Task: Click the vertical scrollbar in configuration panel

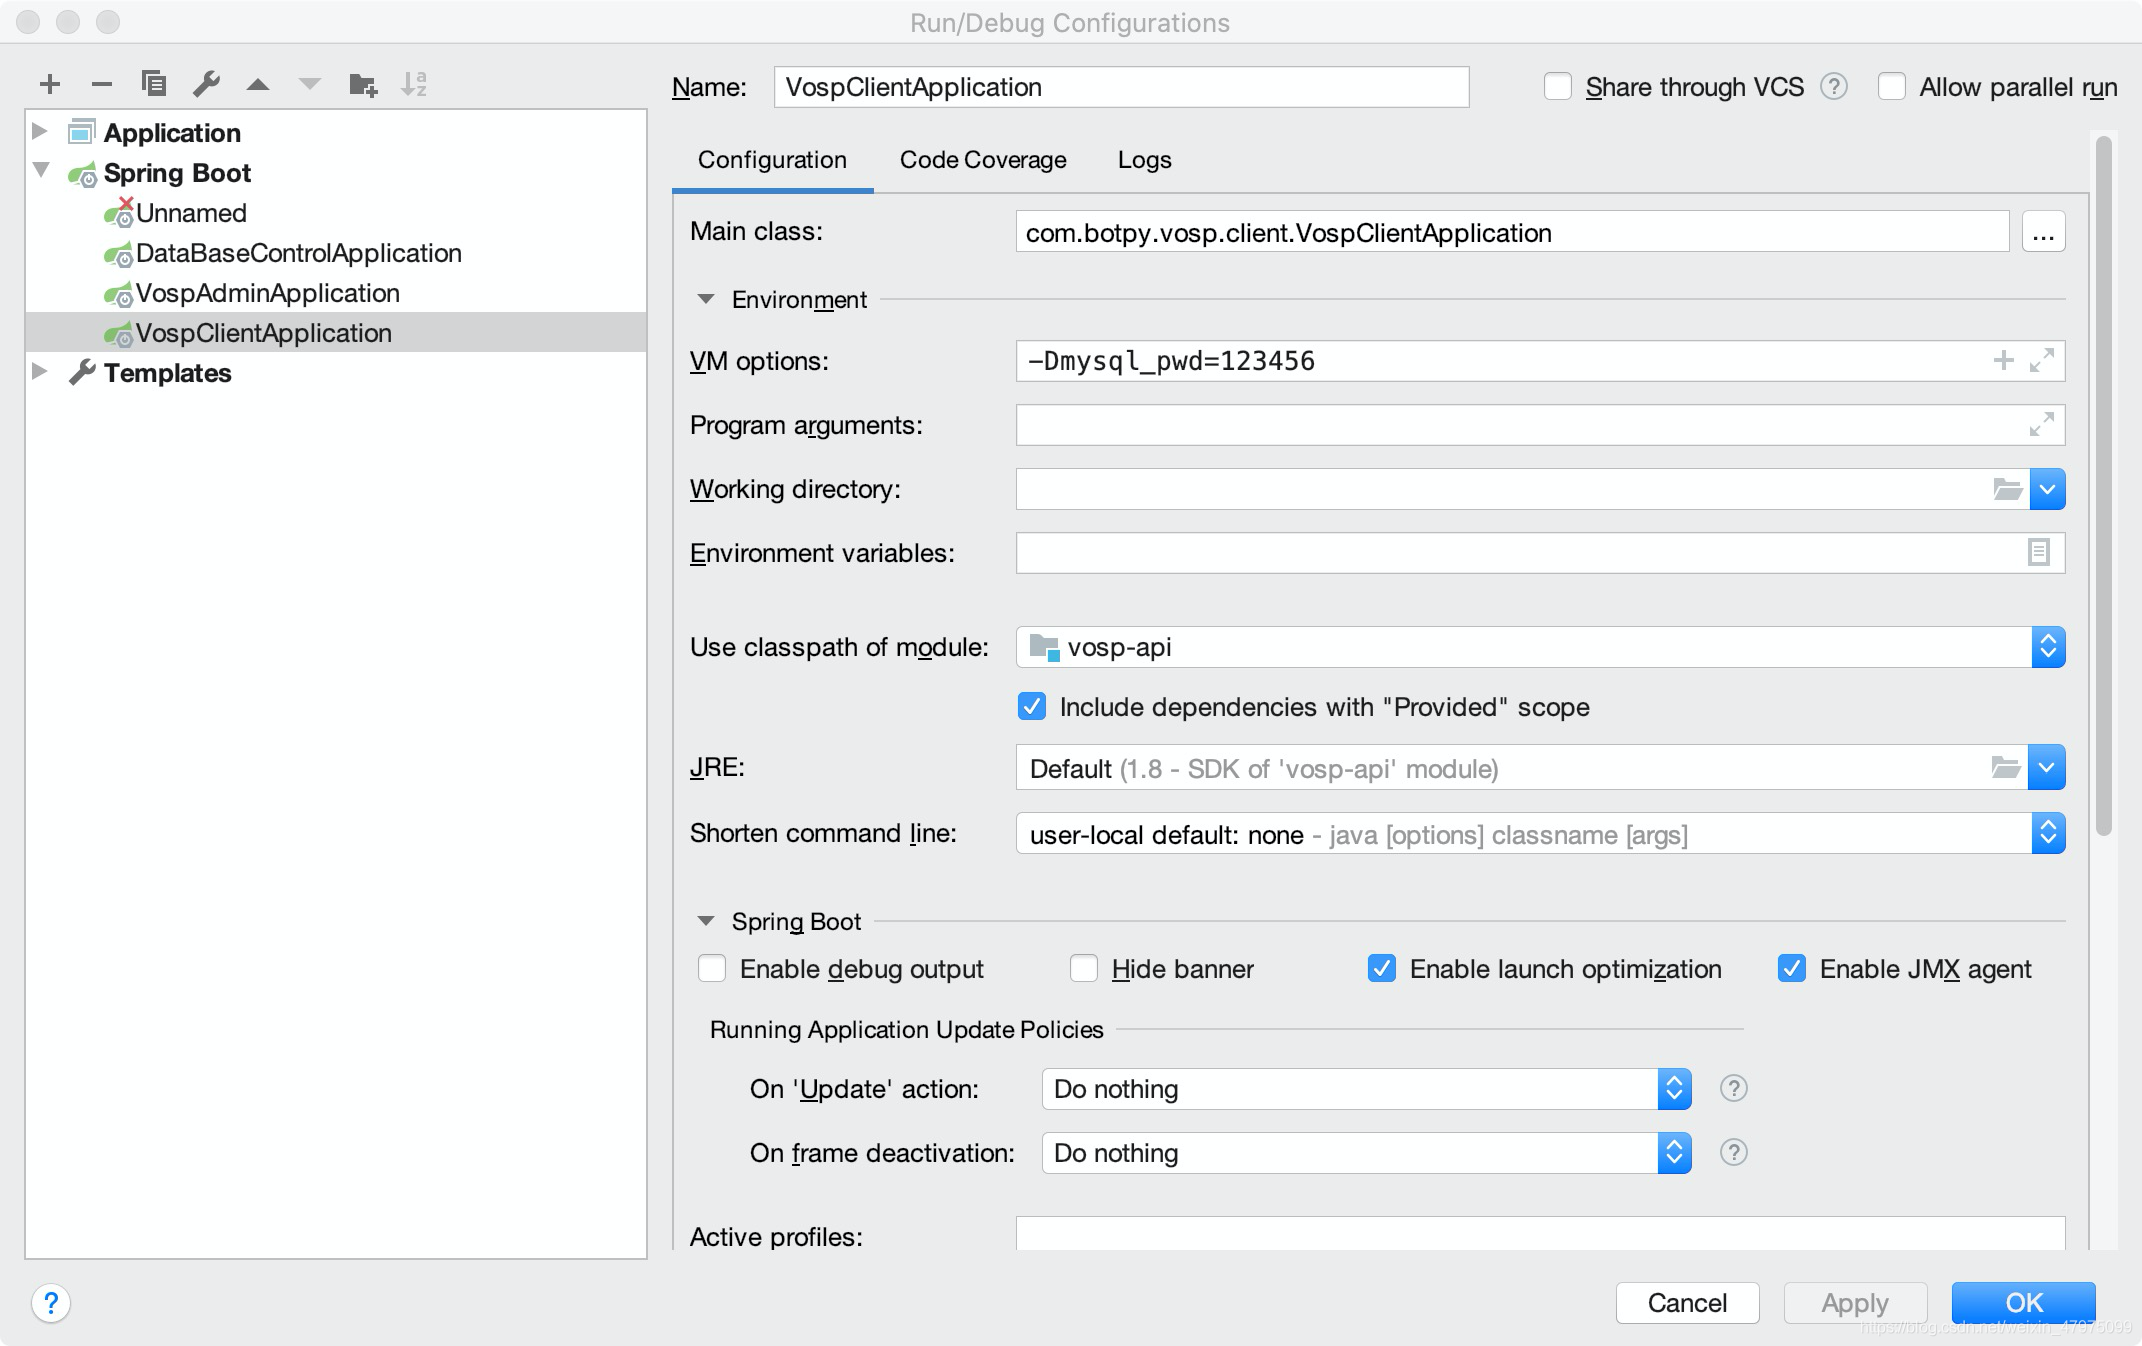Action: click(2104, 485)
